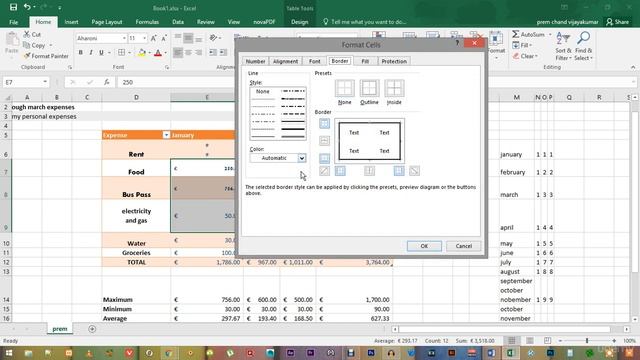Click OK in Format Cells dialog

pyautogui.click(x=424, y=246)
